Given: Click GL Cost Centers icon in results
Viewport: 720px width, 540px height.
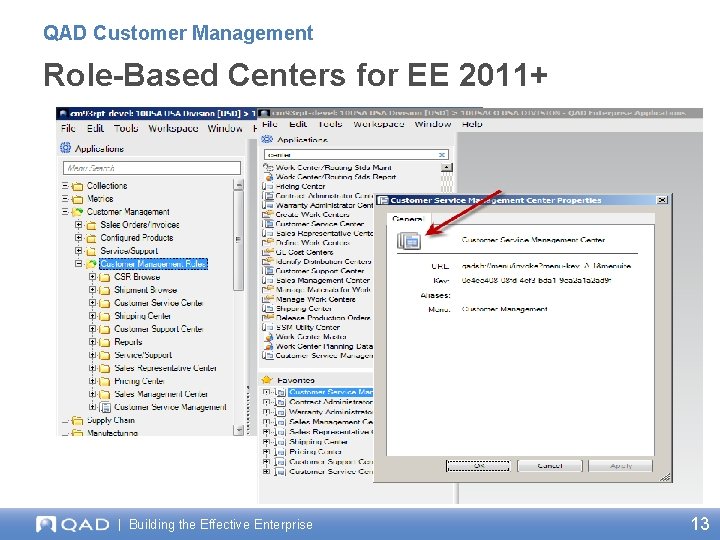Looking at the screenshot, I should [268, 252].
